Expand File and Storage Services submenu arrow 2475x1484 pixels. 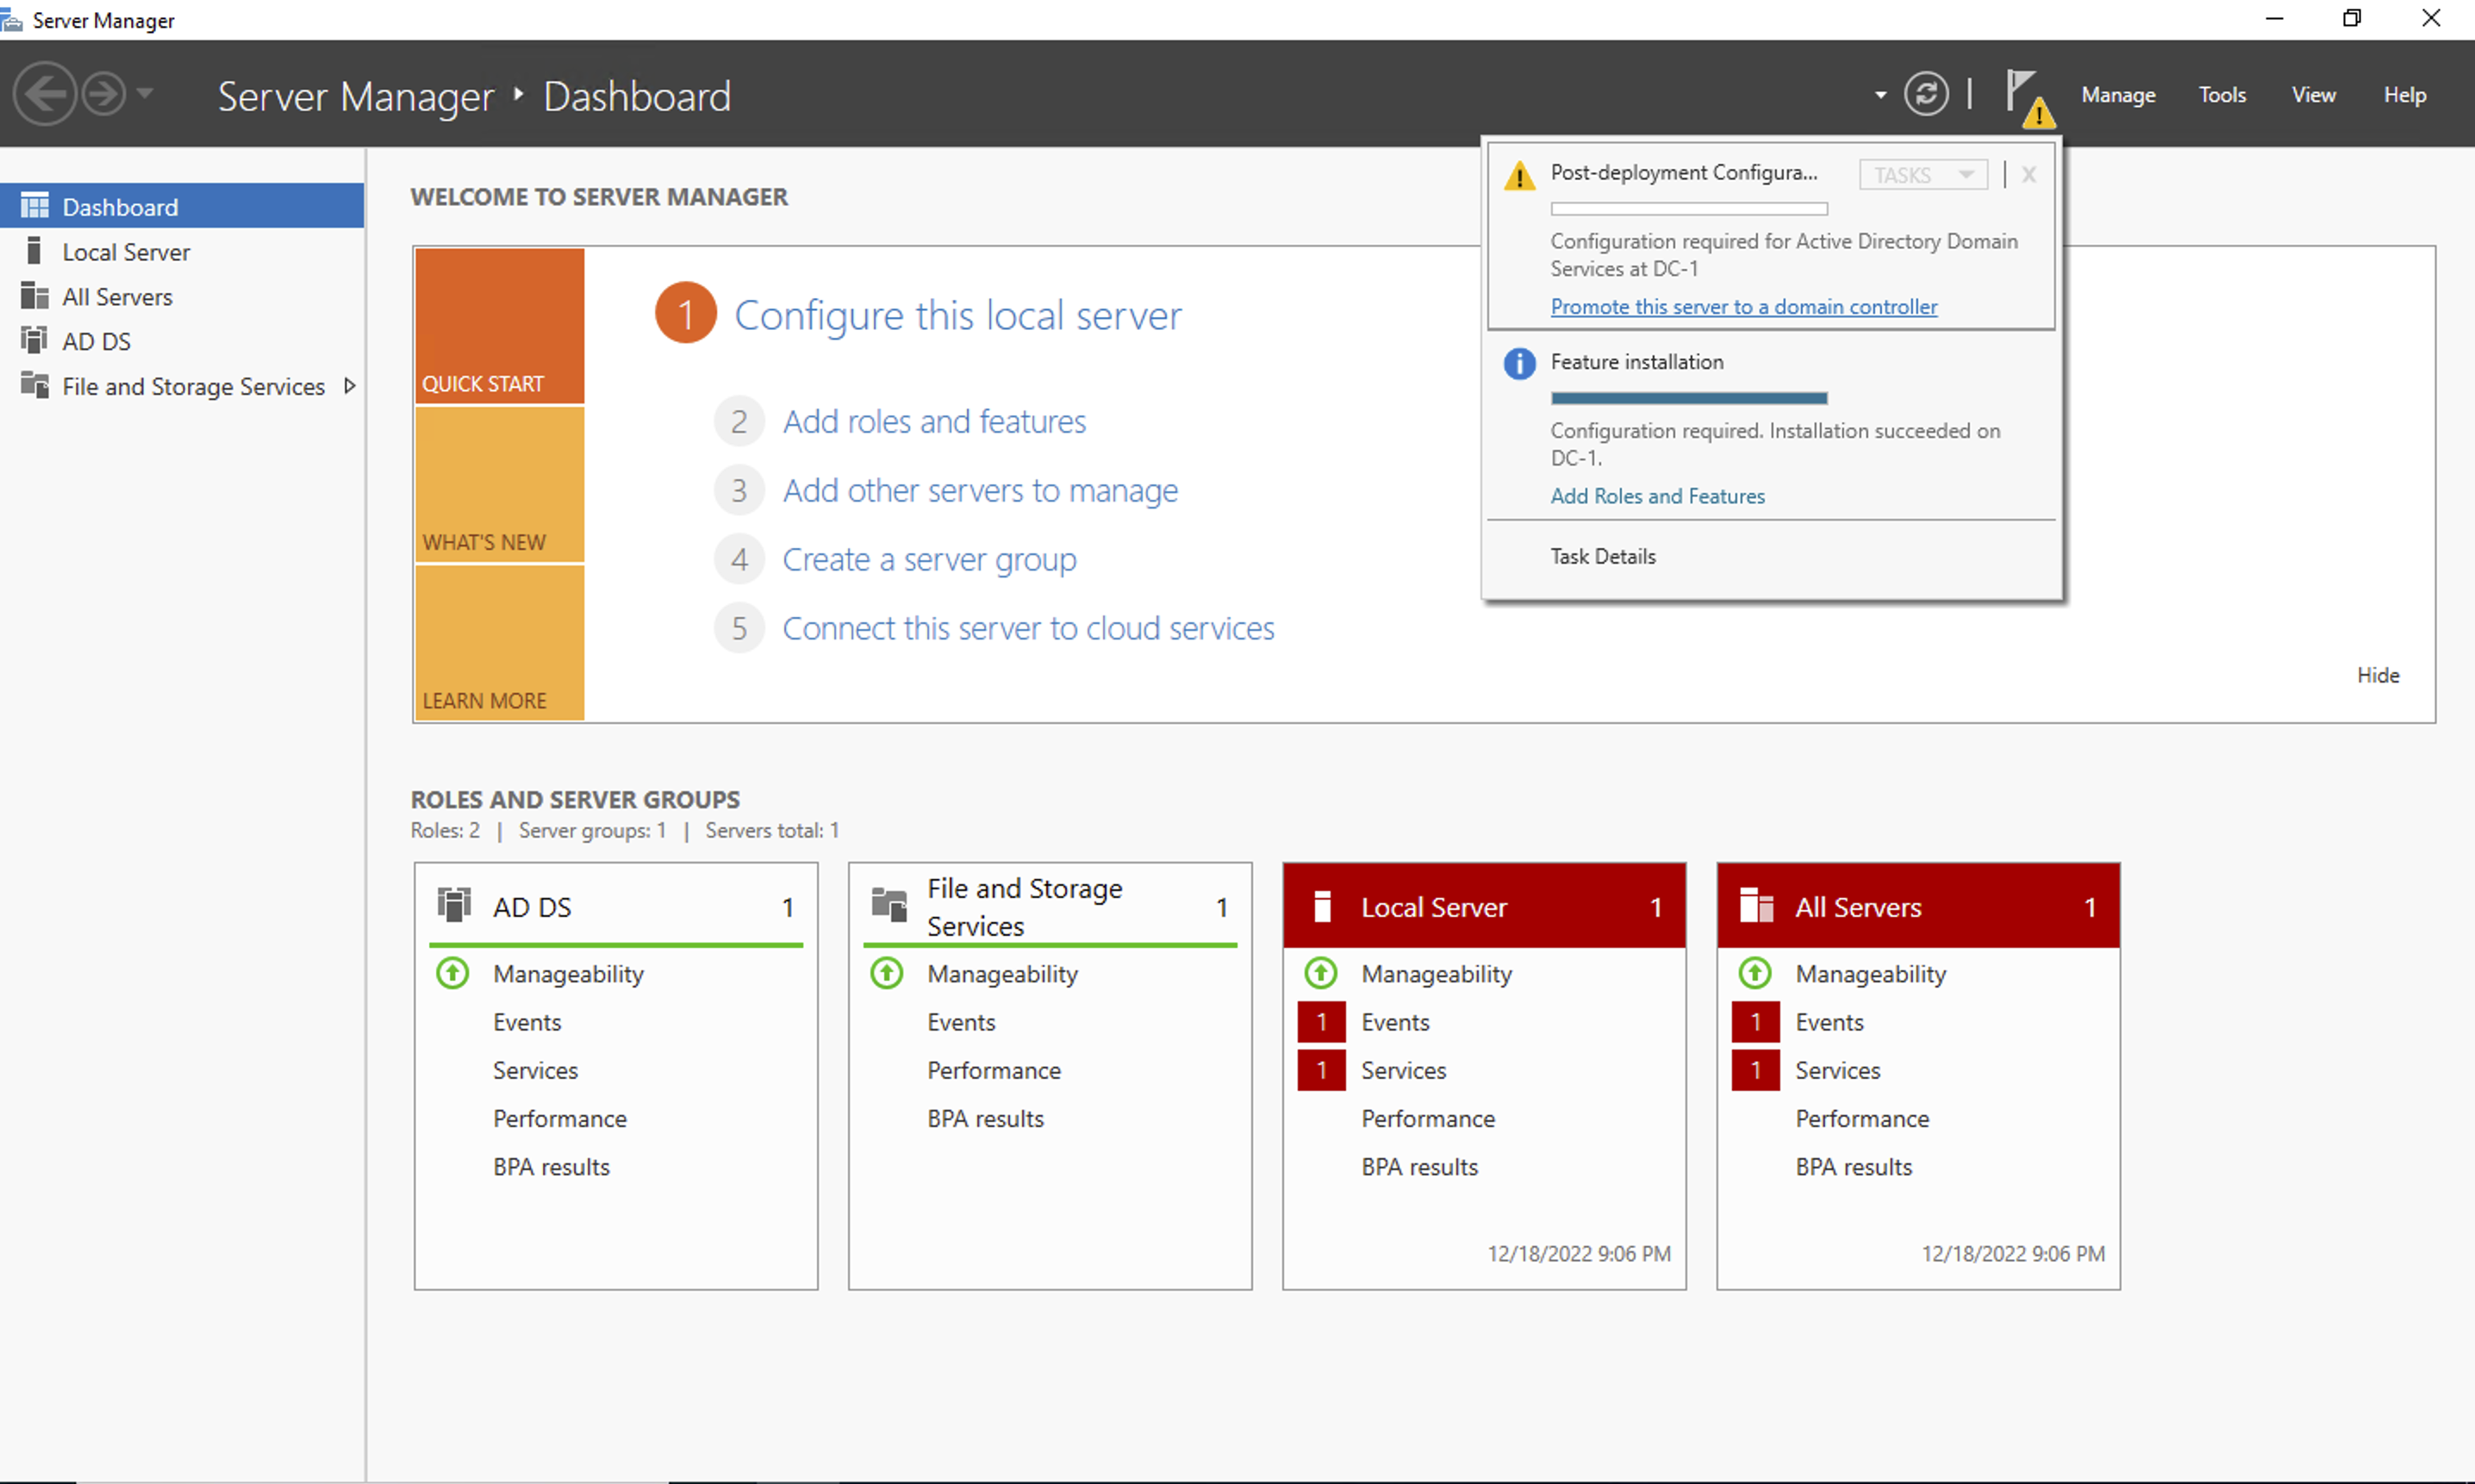(349, 386)
